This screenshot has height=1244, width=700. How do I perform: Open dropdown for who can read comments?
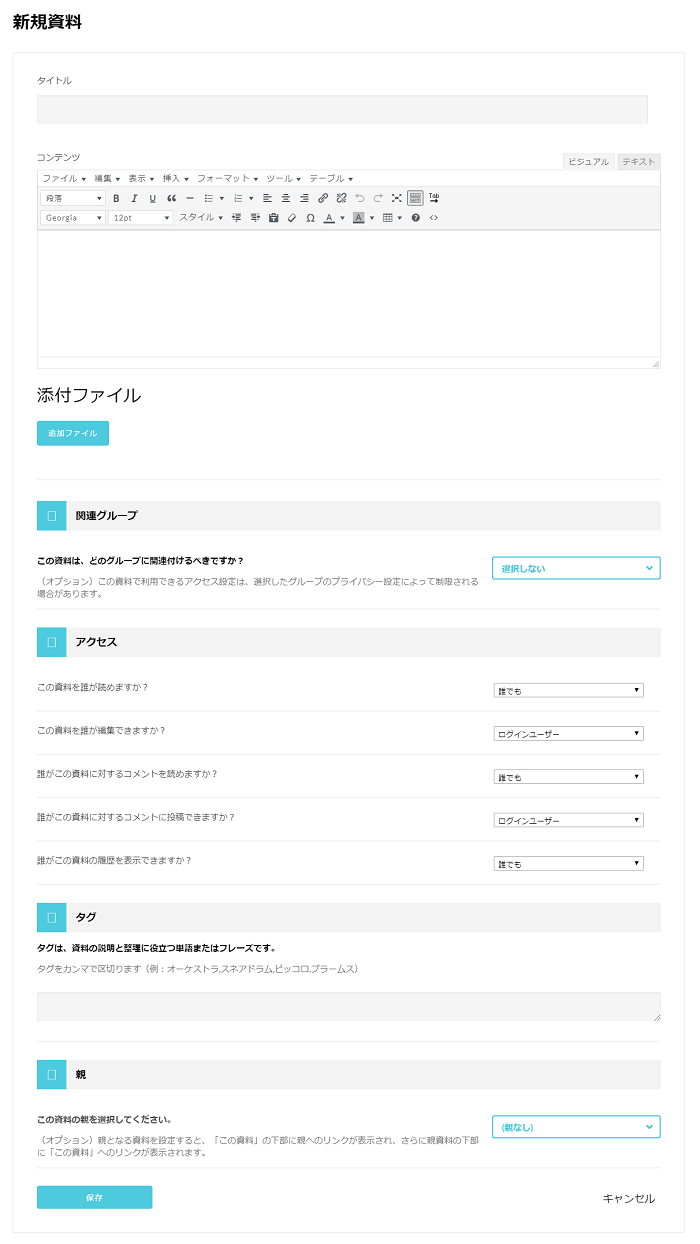point(569,777)
